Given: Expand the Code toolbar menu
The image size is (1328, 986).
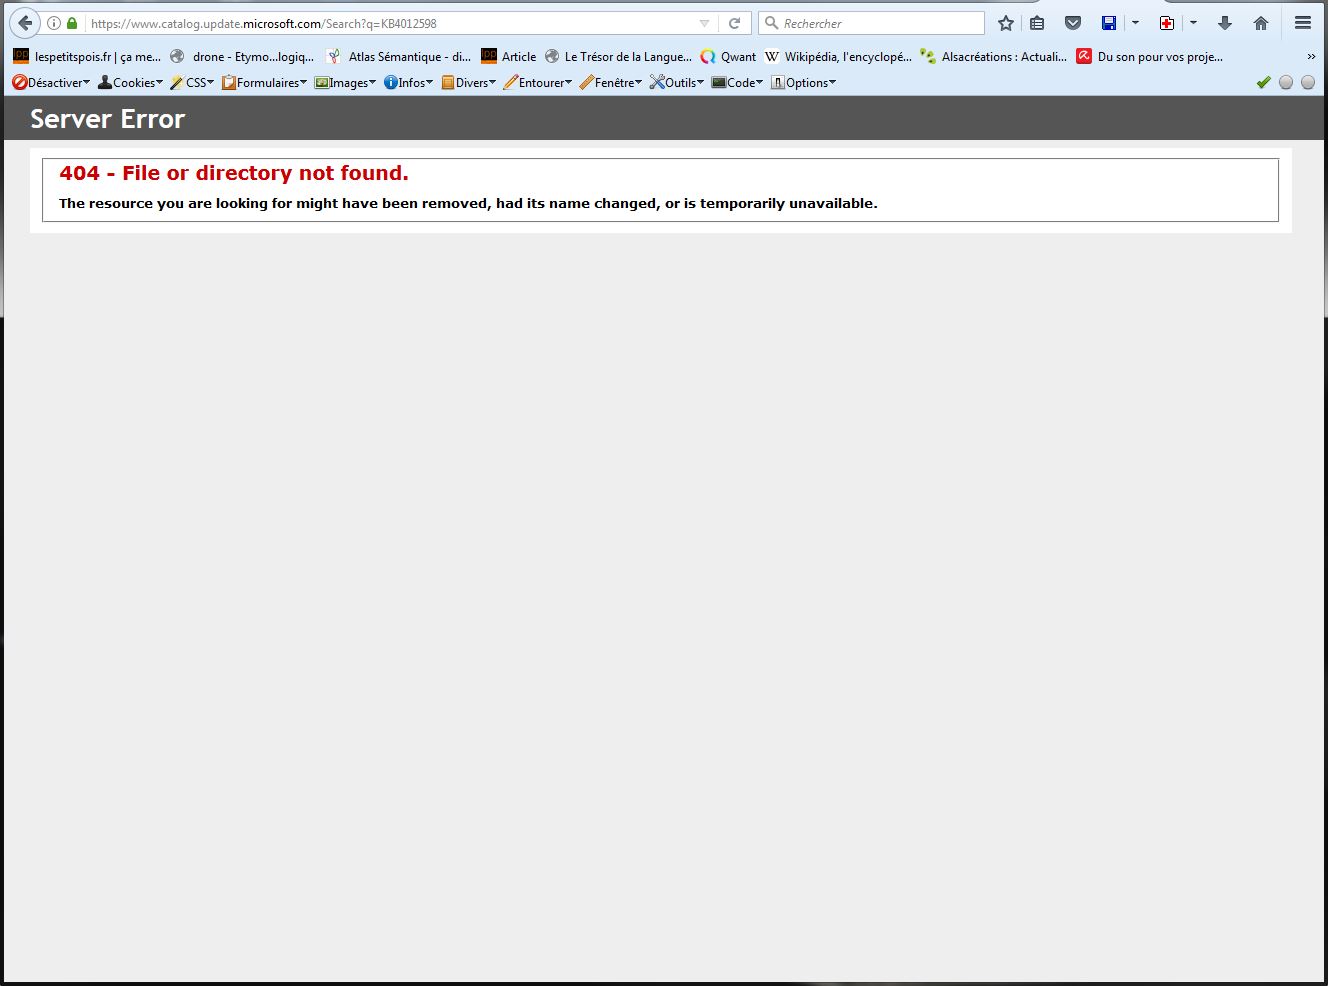Looking at the screenshot, I should pyautogui.click(x=737, y=83).
